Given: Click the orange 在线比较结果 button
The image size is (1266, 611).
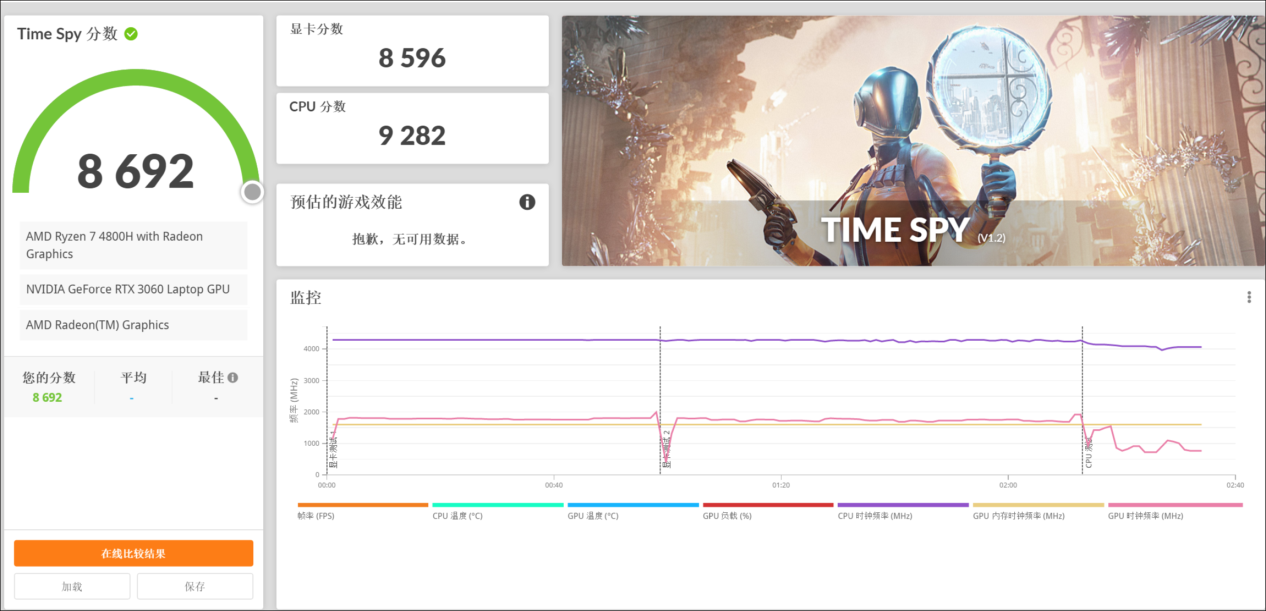Looking at the screenshot, I should [133, 553].
